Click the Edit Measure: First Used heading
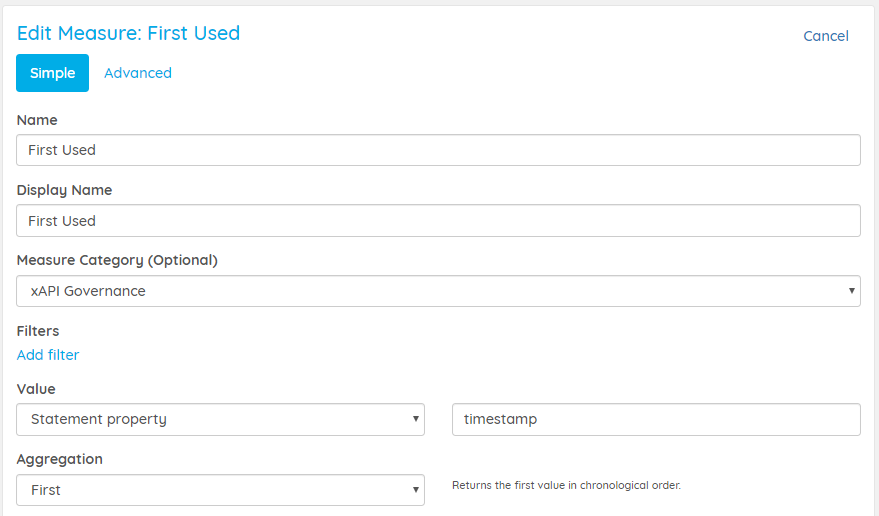This screenshot has width=879, height=516. (128, 33)
